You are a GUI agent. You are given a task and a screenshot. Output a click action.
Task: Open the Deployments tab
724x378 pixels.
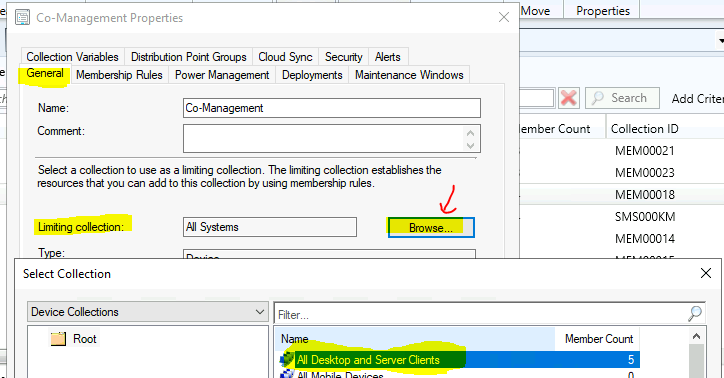point(312,75)
